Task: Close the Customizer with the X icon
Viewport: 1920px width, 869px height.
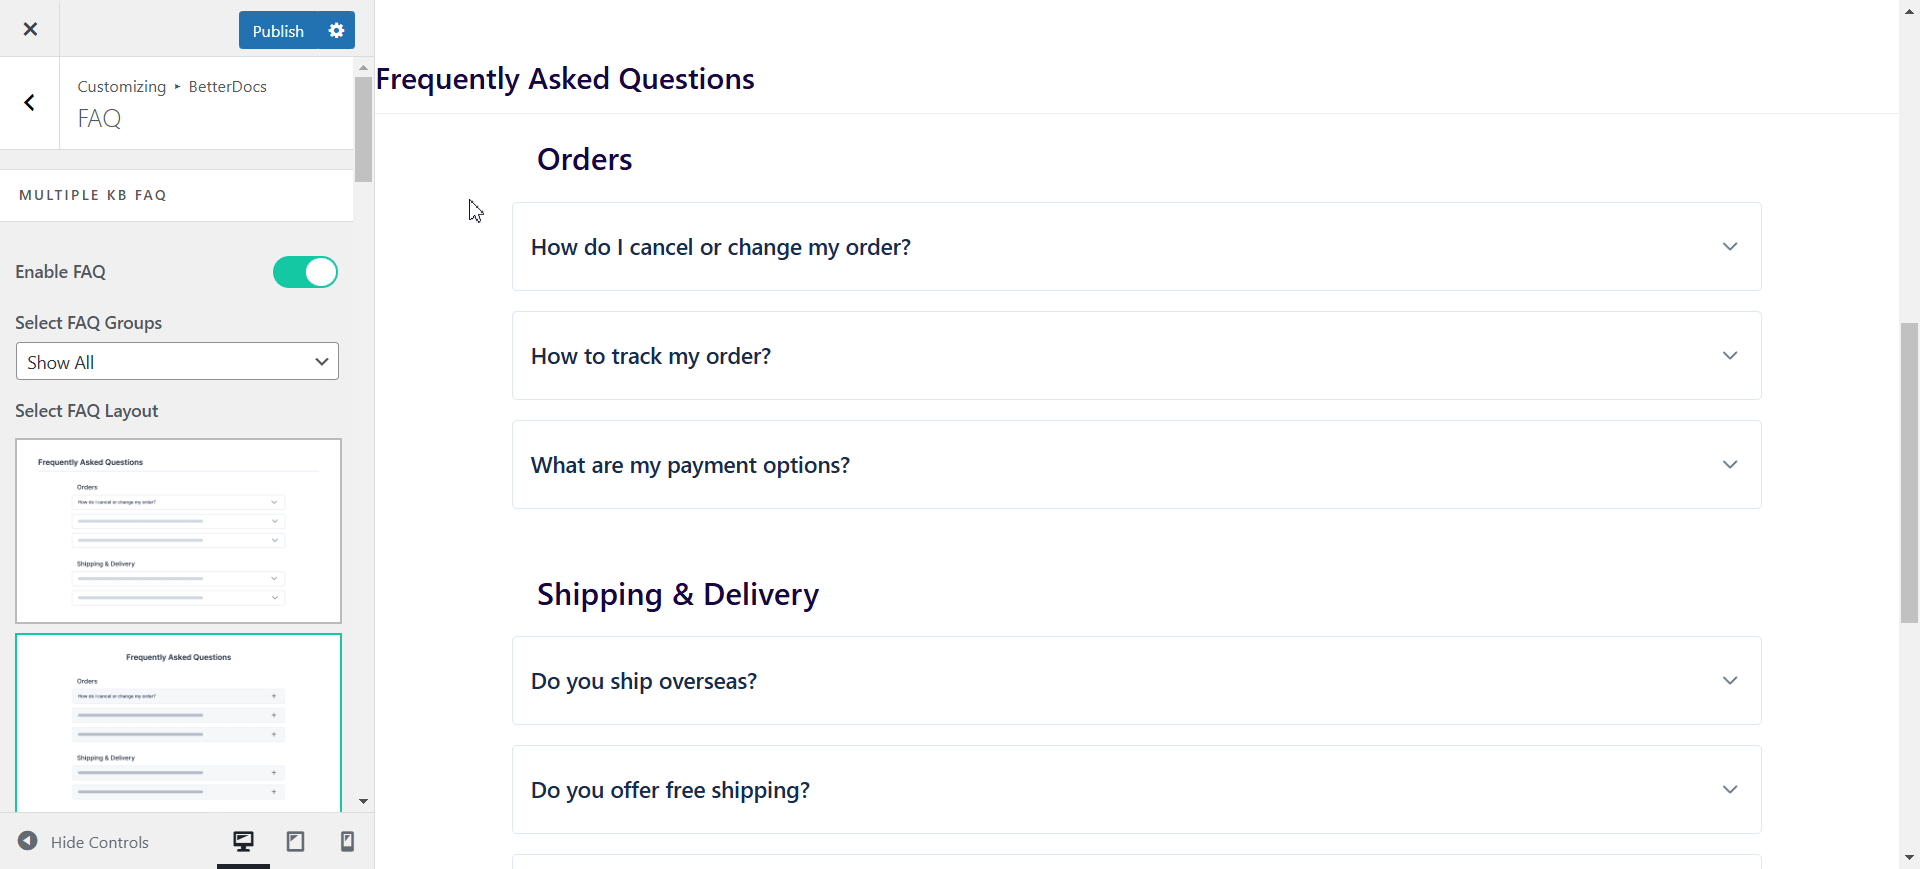Action: (x=30, y=29)
